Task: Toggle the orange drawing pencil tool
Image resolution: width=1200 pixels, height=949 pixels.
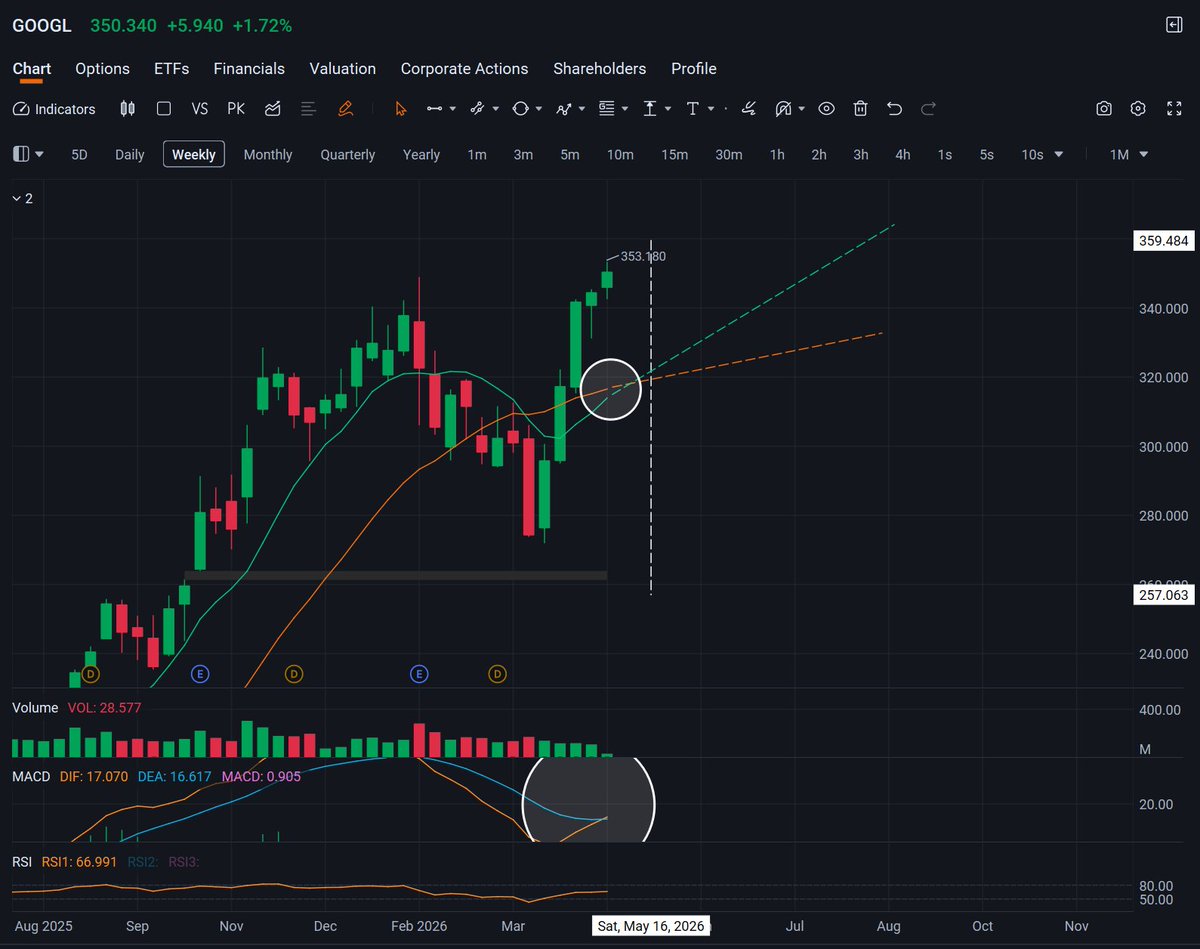Action: [x=345, y=109]
